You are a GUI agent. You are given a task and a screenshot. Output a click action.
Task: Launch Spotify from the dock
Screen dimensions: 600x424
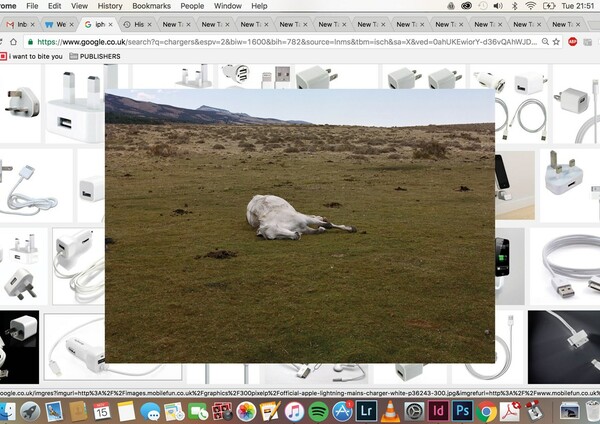[318, 411]
